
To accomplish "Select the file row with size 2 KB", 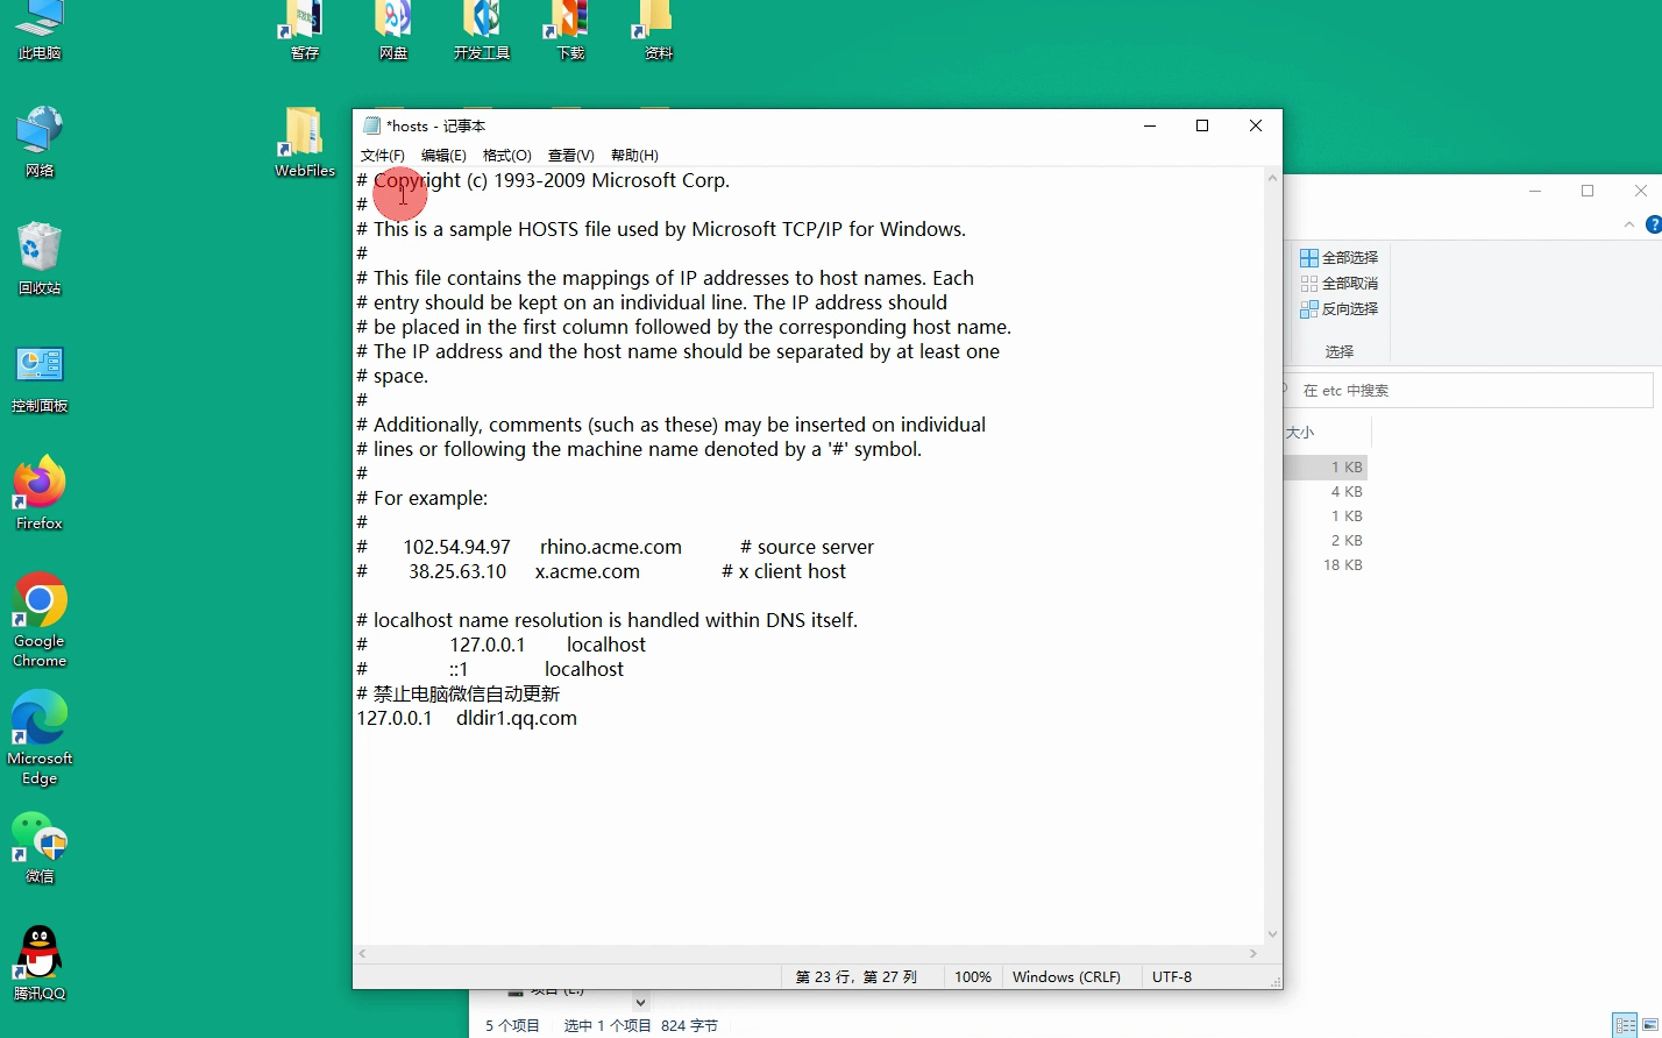I will 1326,541.
